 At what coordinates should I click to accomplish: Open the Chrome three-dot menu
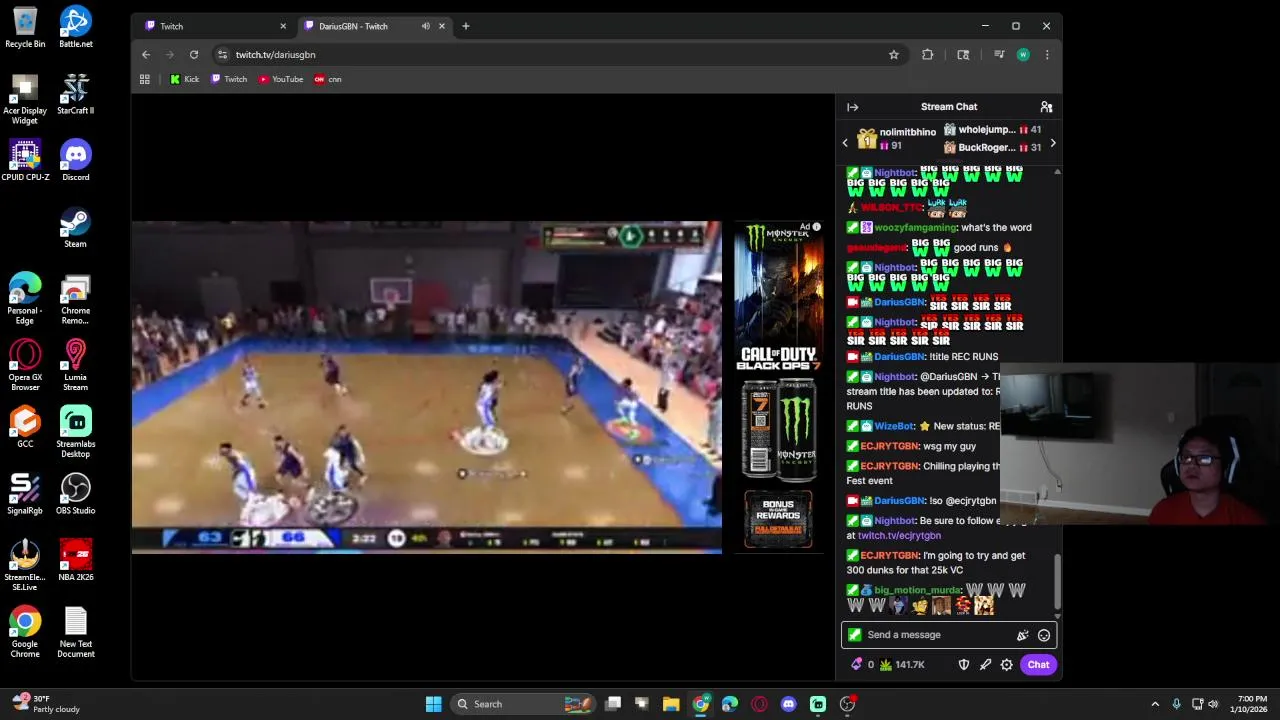1046,55
